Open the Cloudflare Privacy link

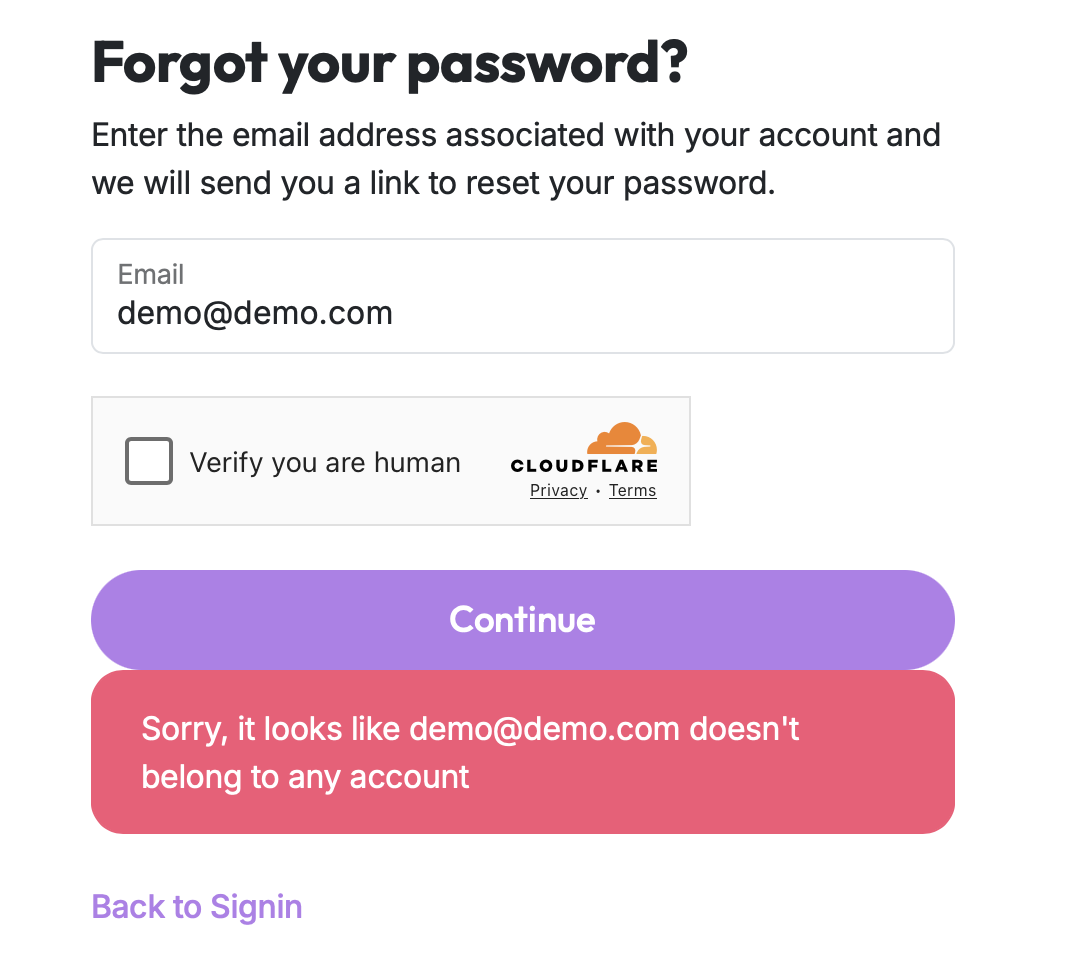point(558,490)
